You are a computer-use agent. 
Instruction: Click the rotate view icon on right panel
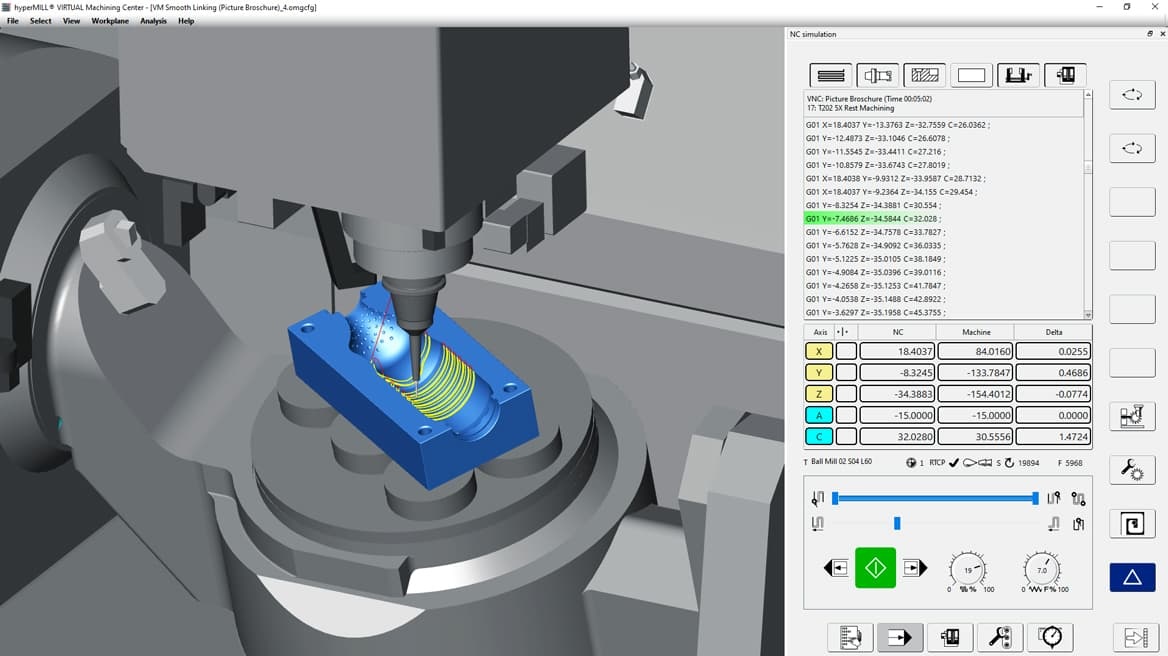click(1132, 94)
